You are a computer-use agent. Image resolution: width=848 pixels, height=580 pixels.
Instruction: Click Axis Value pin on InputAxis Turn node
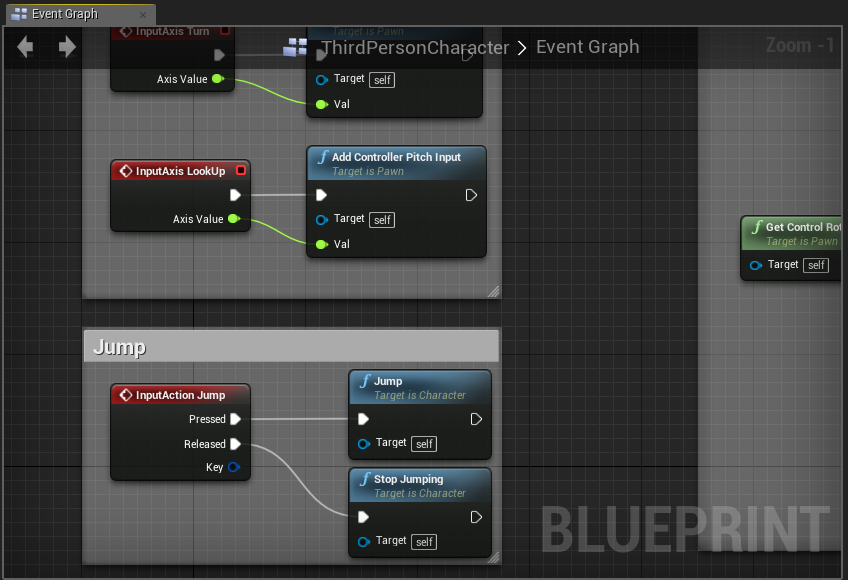pos(218,78)
